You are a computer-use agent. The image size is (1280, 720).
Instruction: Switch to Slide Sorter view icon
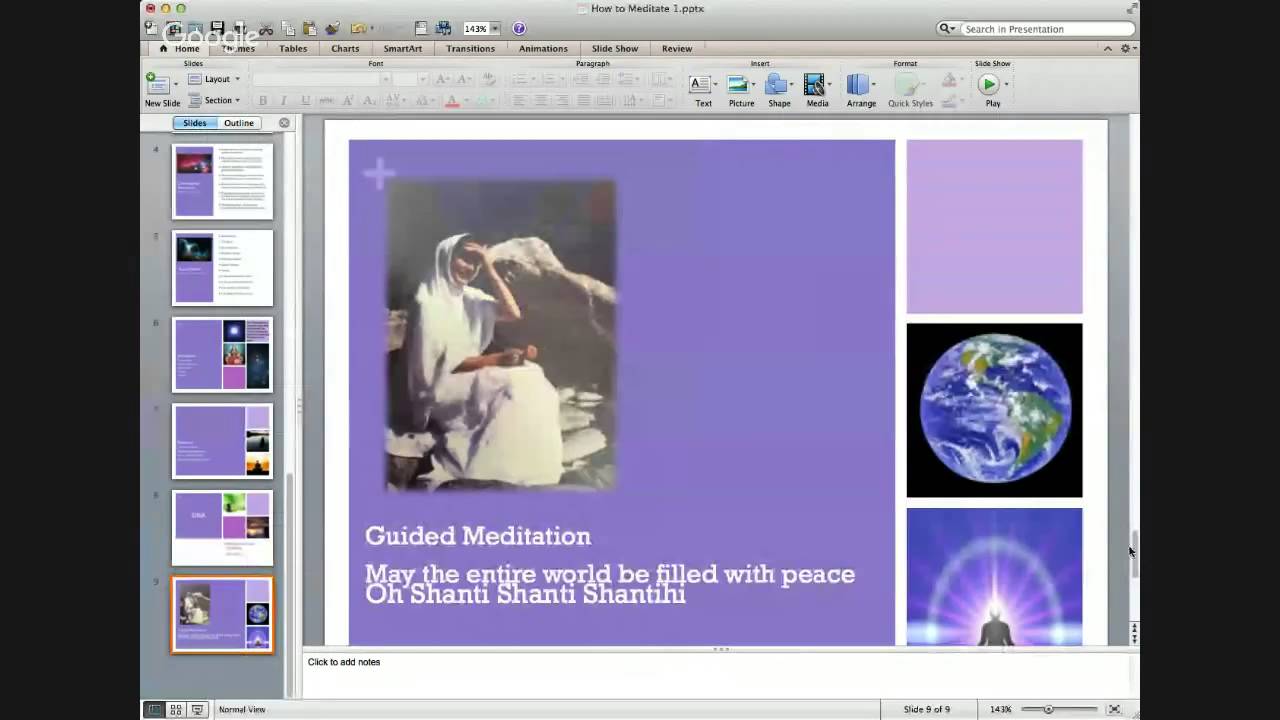pos(176,710)
